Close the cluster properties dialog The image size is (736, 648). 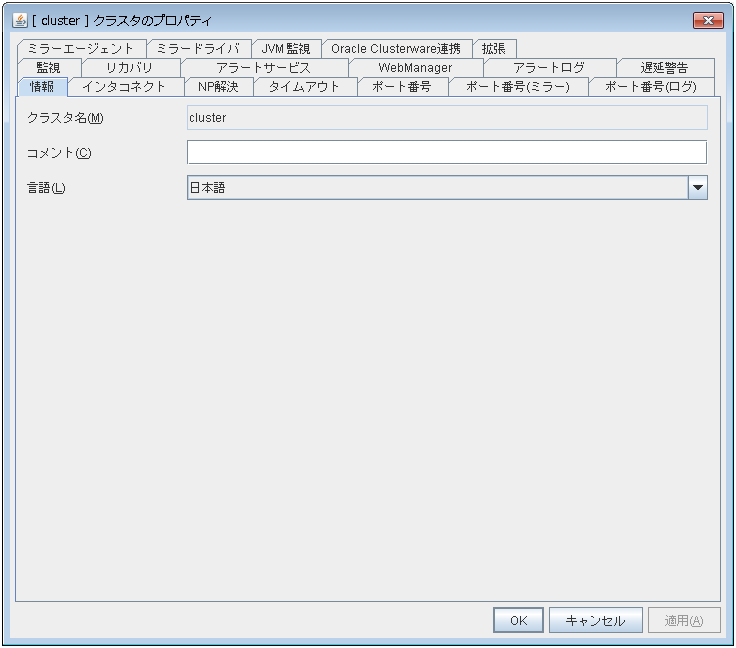(x=708, y=20)
